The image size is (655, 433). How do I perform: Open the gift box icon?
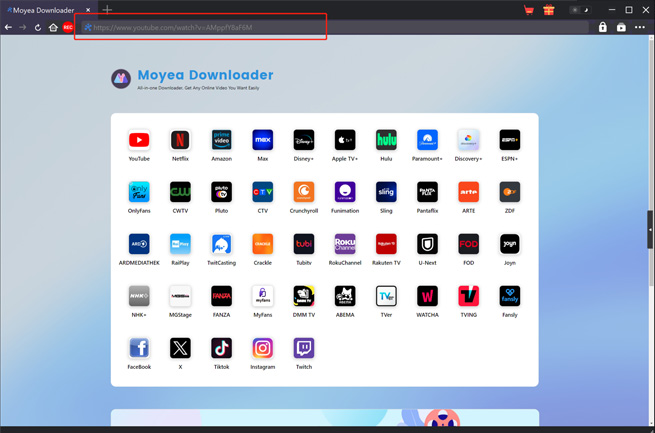pos(548,10)
